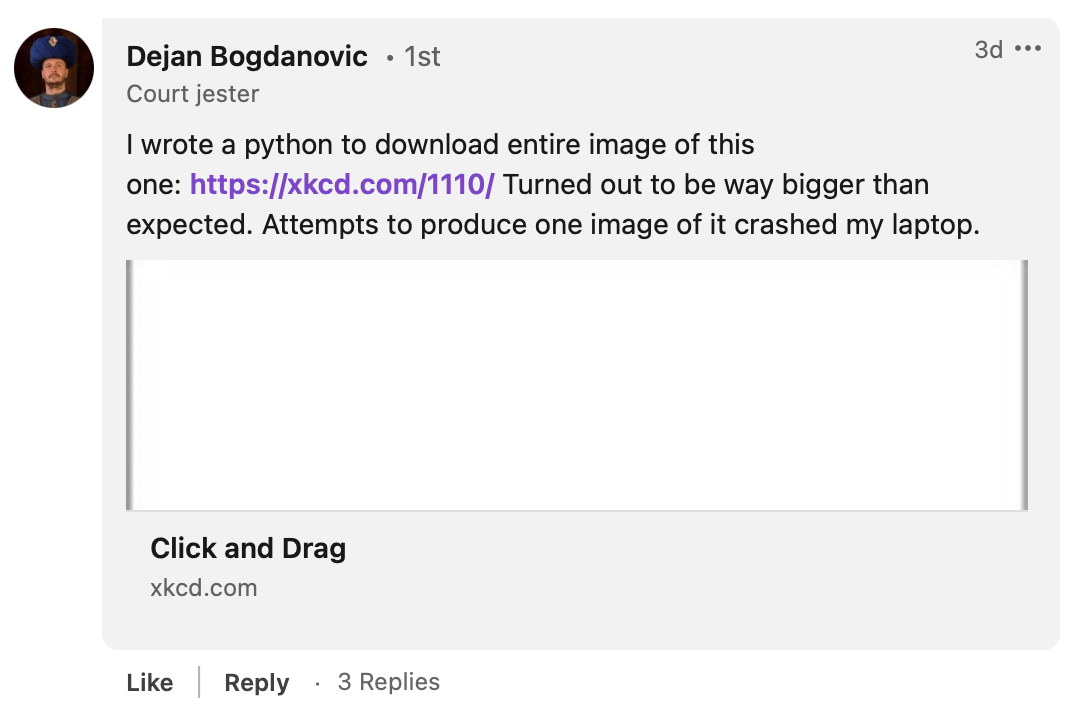The height and width of the screenshot is (724, 1082).
Task: Click the Court jester headline text
Action: [x=192, y=93]
